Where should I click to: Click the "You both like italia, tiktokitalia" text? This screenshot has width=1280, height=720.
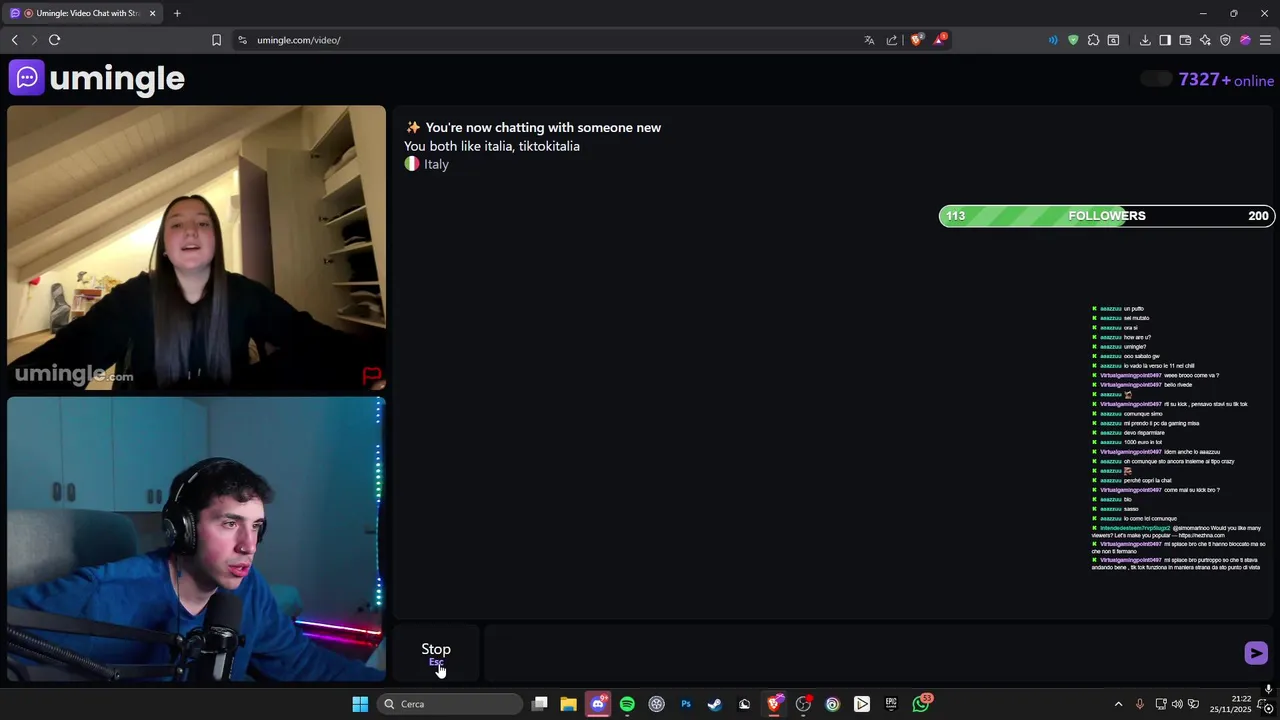492,146
